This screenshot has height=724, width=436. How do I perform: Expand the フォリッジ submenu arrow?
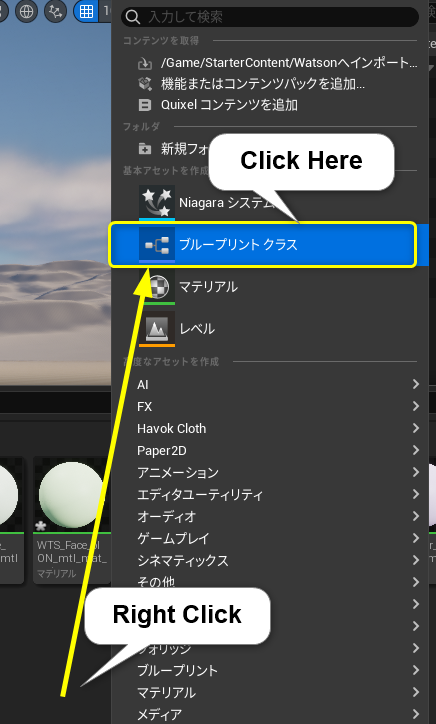416,648
